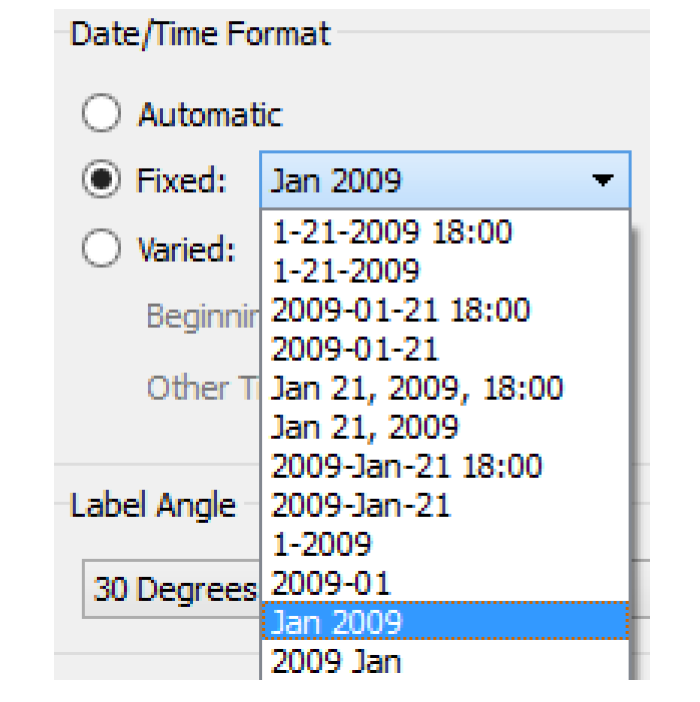Click the highlighted Jan 2009 list item
Screen dimensions: 700x702
(336, 622)
